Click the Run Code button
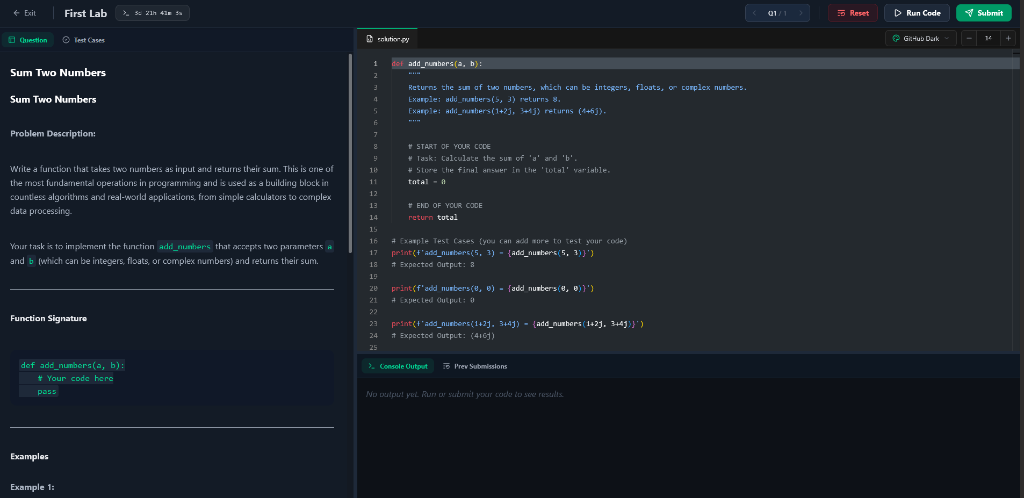1024x498 pixels. point(916,13)
